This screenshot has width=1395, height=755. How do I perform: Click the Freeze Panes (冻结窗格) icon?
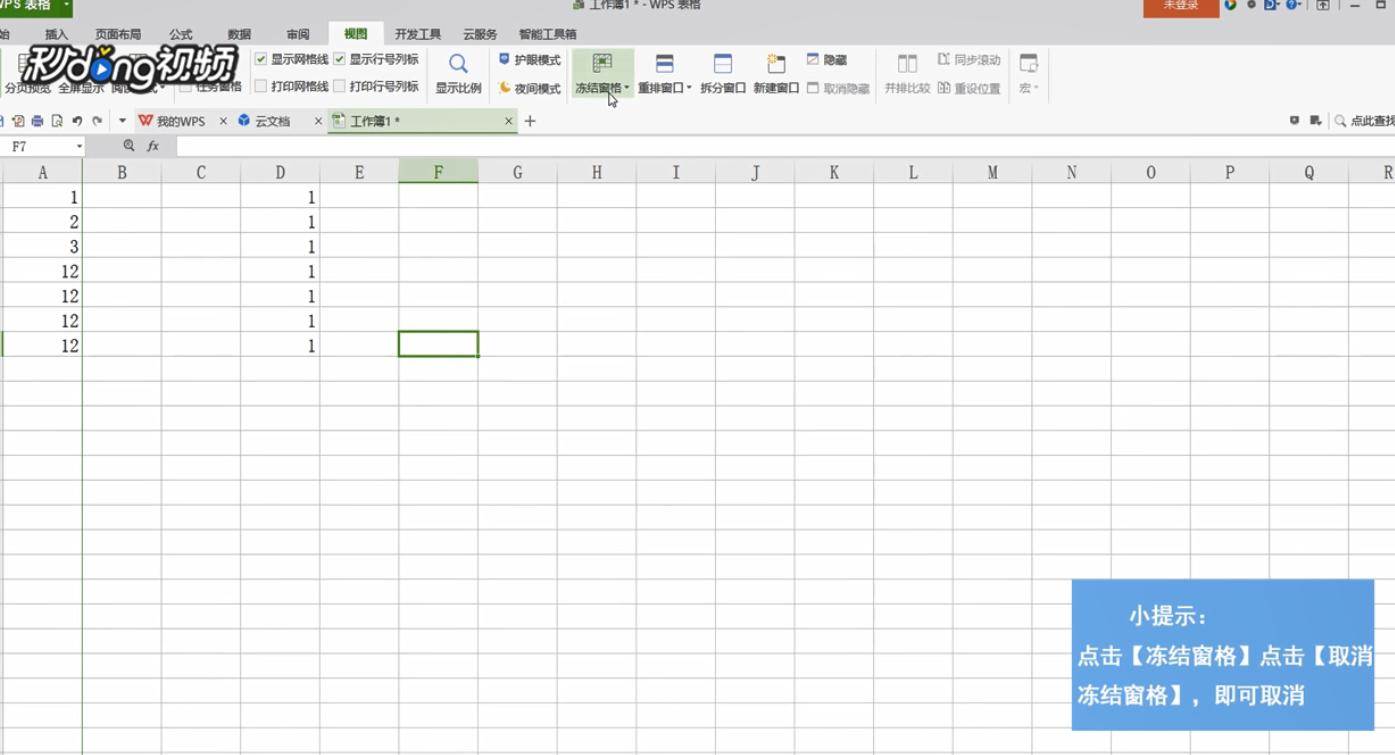[x=602, y=63]
